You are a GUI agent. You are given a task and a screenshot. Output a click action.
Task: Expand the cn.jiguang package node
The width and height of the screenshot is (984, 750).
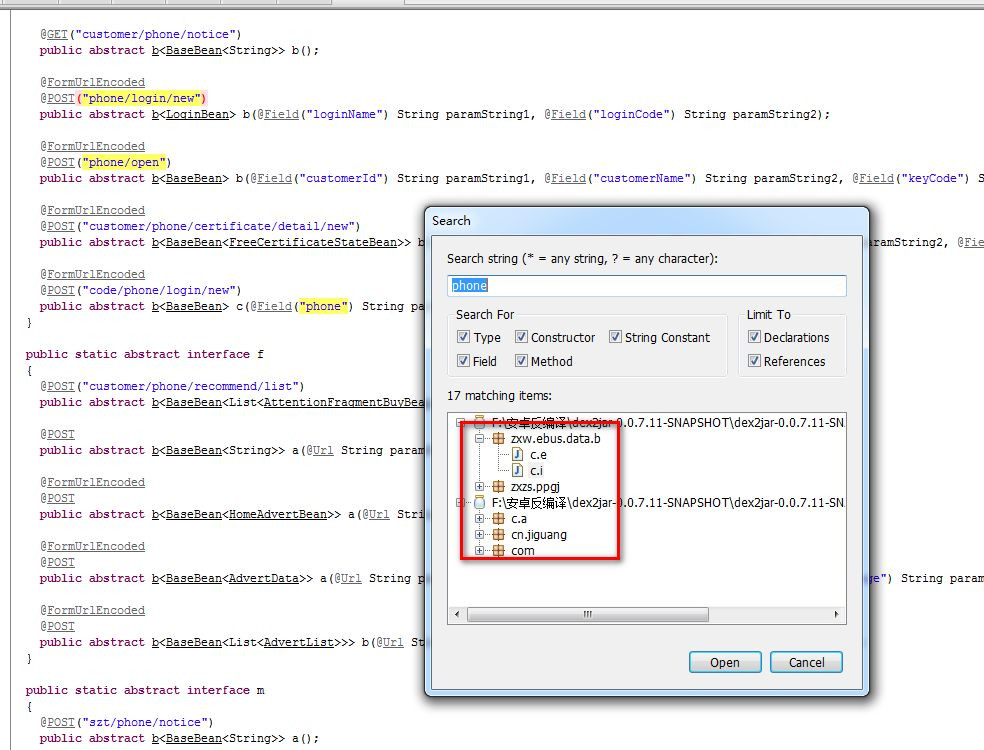coord(479,535)
